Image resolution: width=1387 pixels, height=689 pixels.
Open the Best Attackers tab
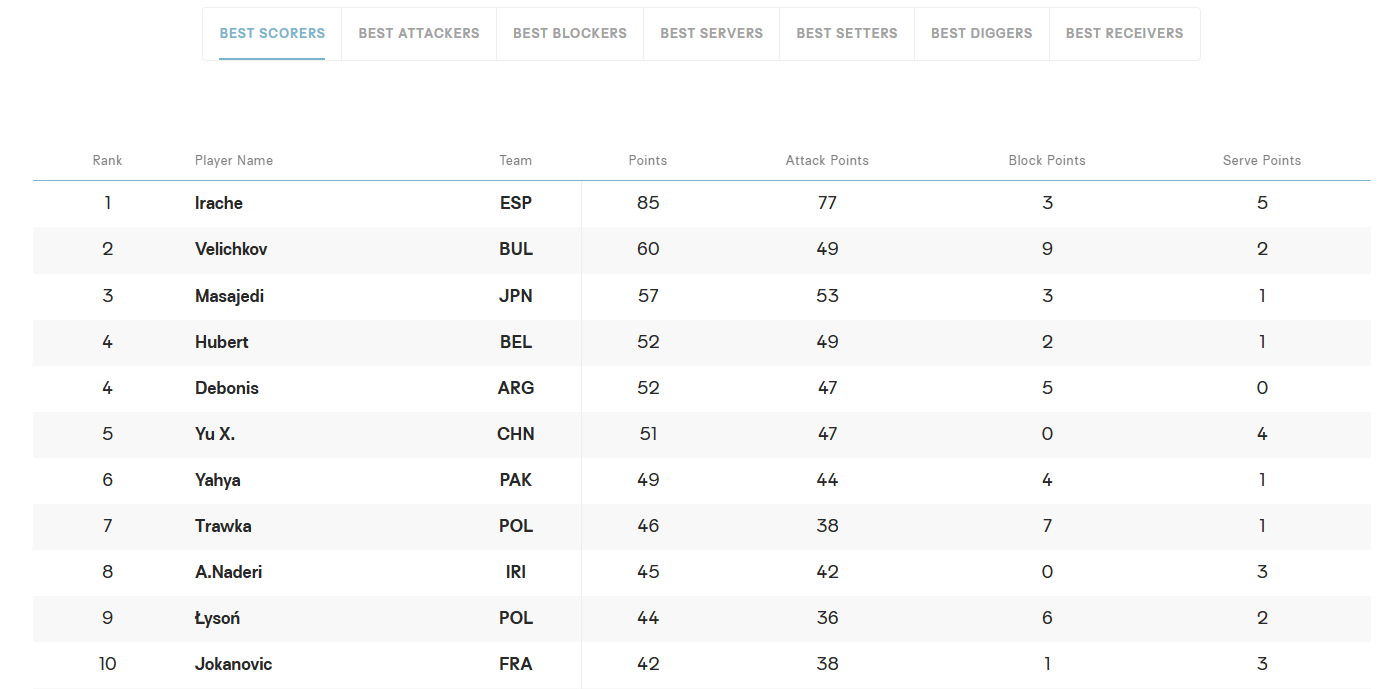click(x=419, y=33)
